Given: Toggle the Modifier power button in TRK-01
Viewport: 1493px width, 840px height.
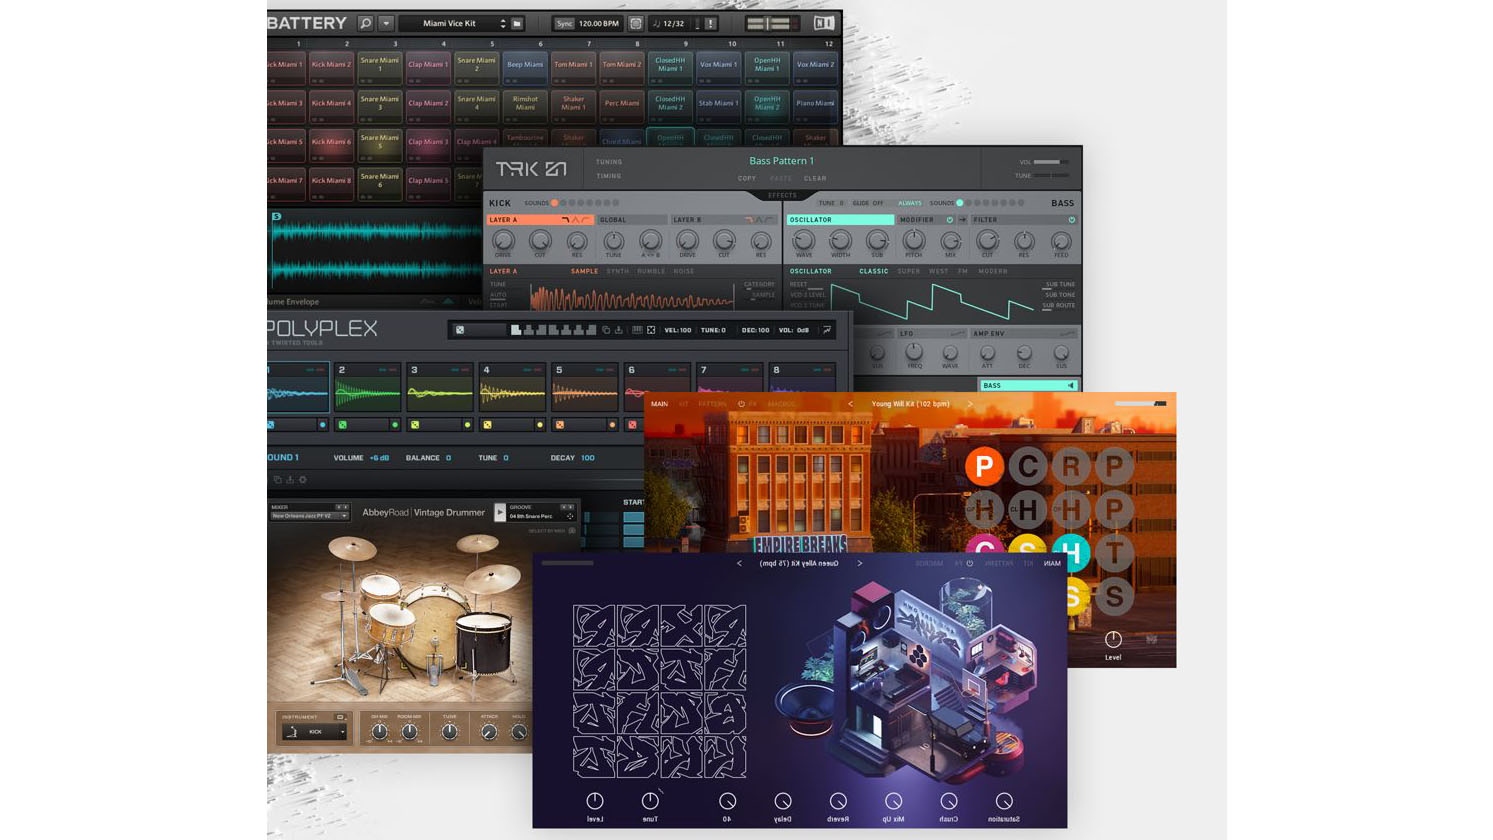Looking at the screenshot, I should 950,220.
